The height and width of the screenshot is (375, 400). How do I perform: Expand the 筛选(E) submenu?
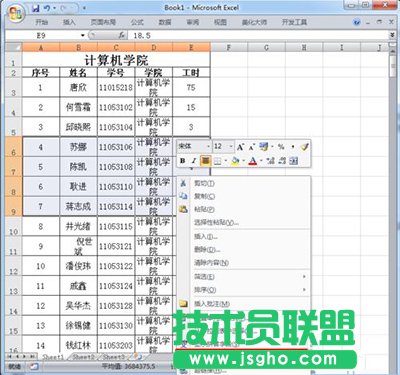[244, 277]
